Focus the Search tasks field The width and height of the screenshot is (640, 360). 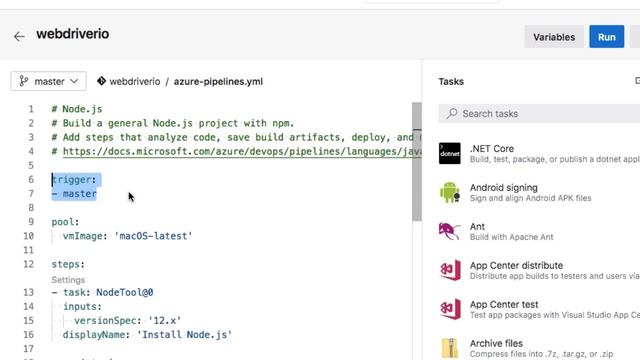(539, 113)
